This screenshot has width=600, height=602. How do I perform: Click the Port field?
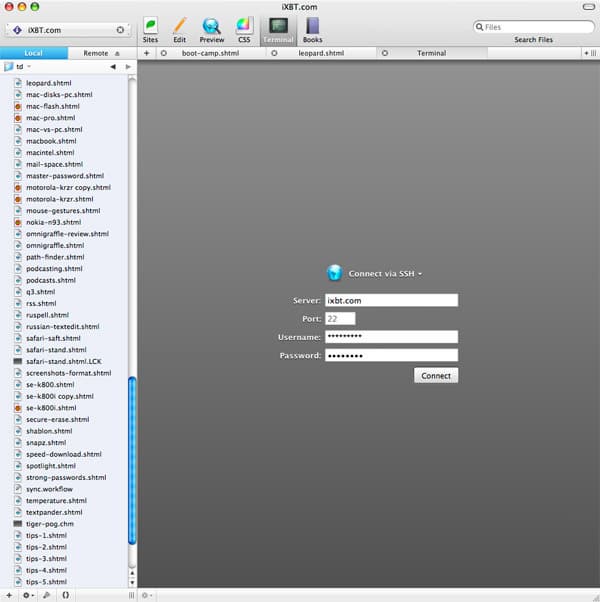pyautogui.click(x=340, y=319)
